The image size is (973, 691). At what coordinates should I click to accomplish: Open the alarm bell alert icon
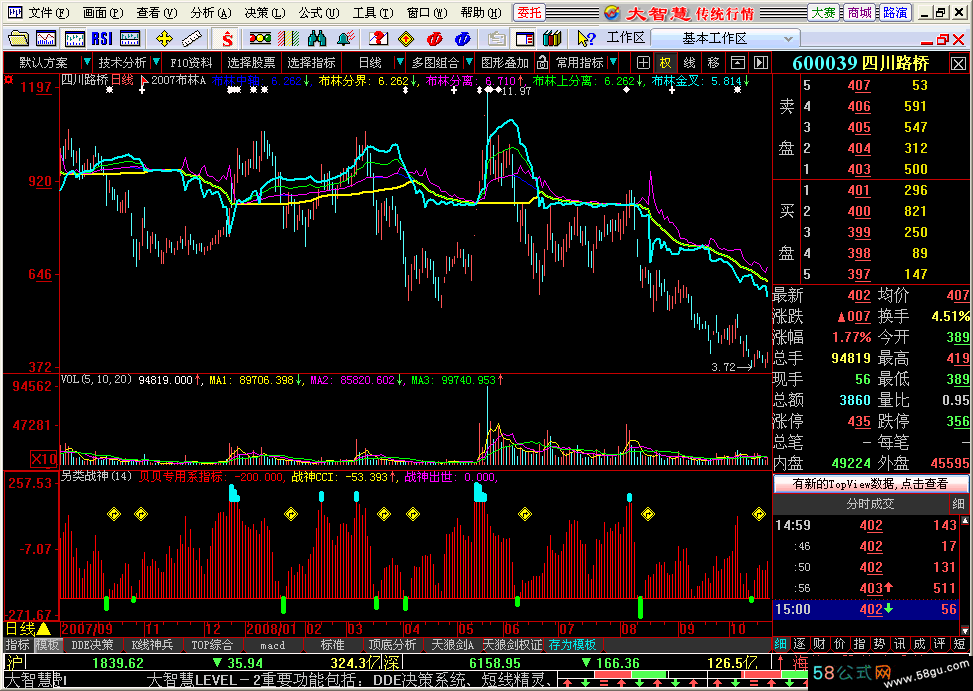click(345, 38)
